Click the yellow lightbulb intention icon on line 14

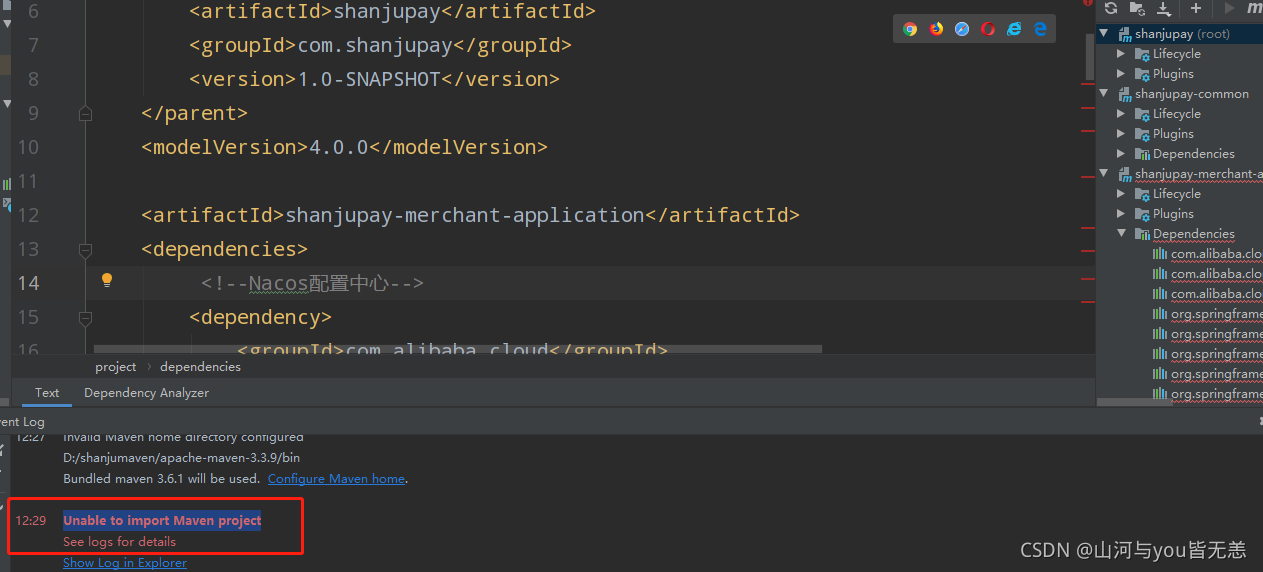107,281
